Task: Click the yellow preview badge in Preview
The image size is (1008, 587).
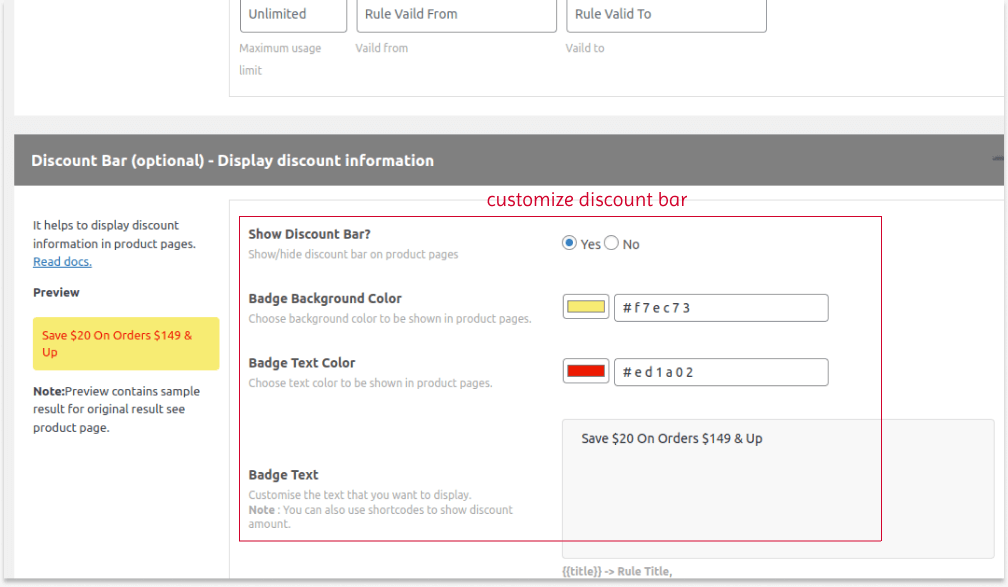Action: [125, 344]
